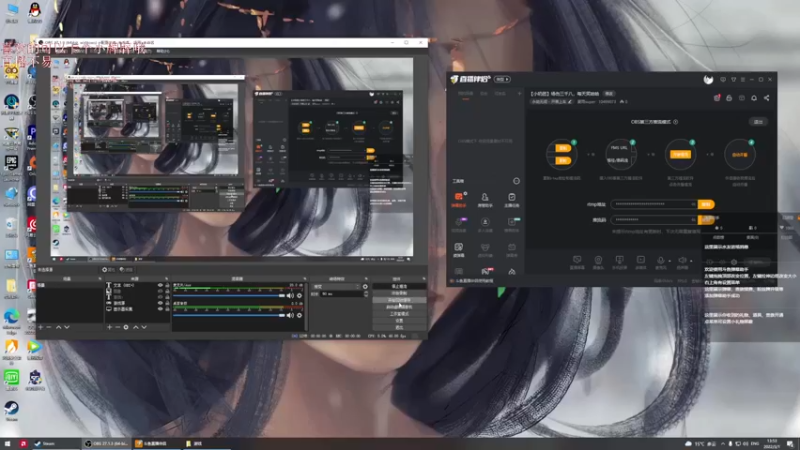
Task: Click share icon in live companion header
Action: tap(766, 98)
